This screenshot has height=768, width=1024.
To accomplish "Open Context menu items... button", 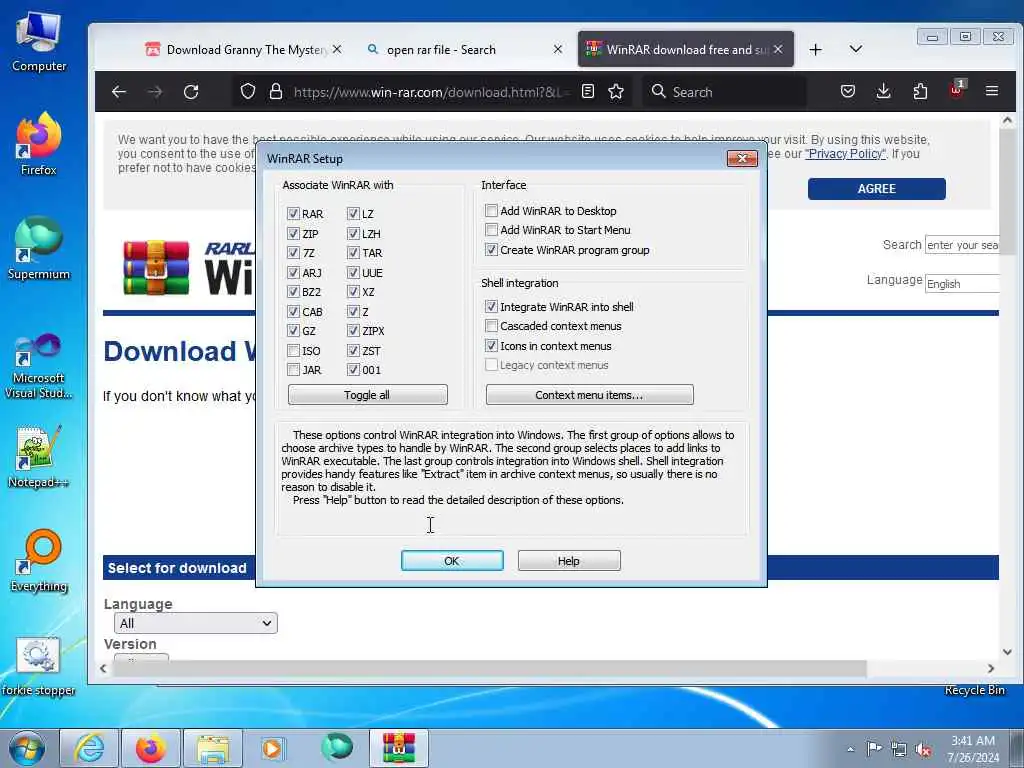I will point(589,394).
